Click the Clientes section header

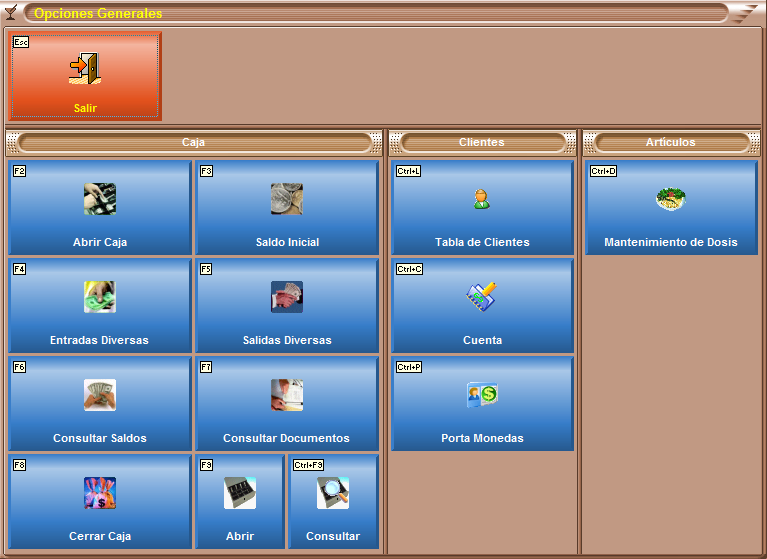coord(482,142)
